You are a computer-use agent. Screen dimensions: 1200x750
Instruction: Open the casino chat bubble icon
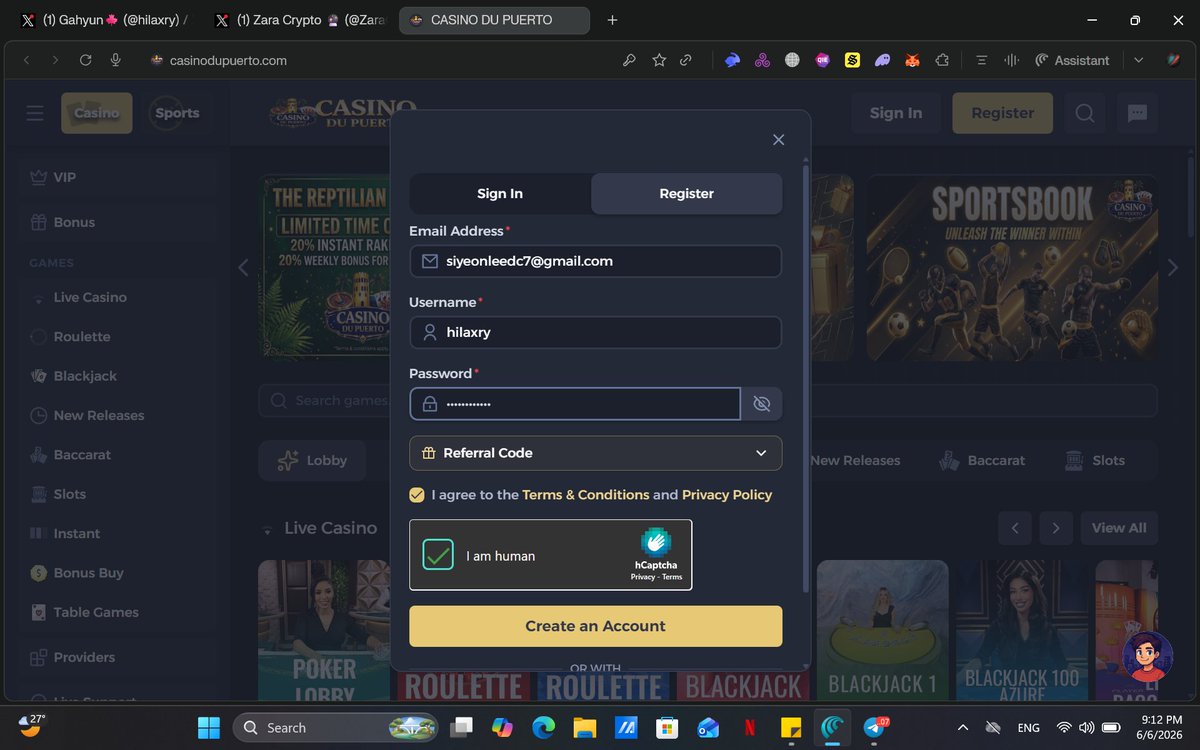click(1137, 113)
